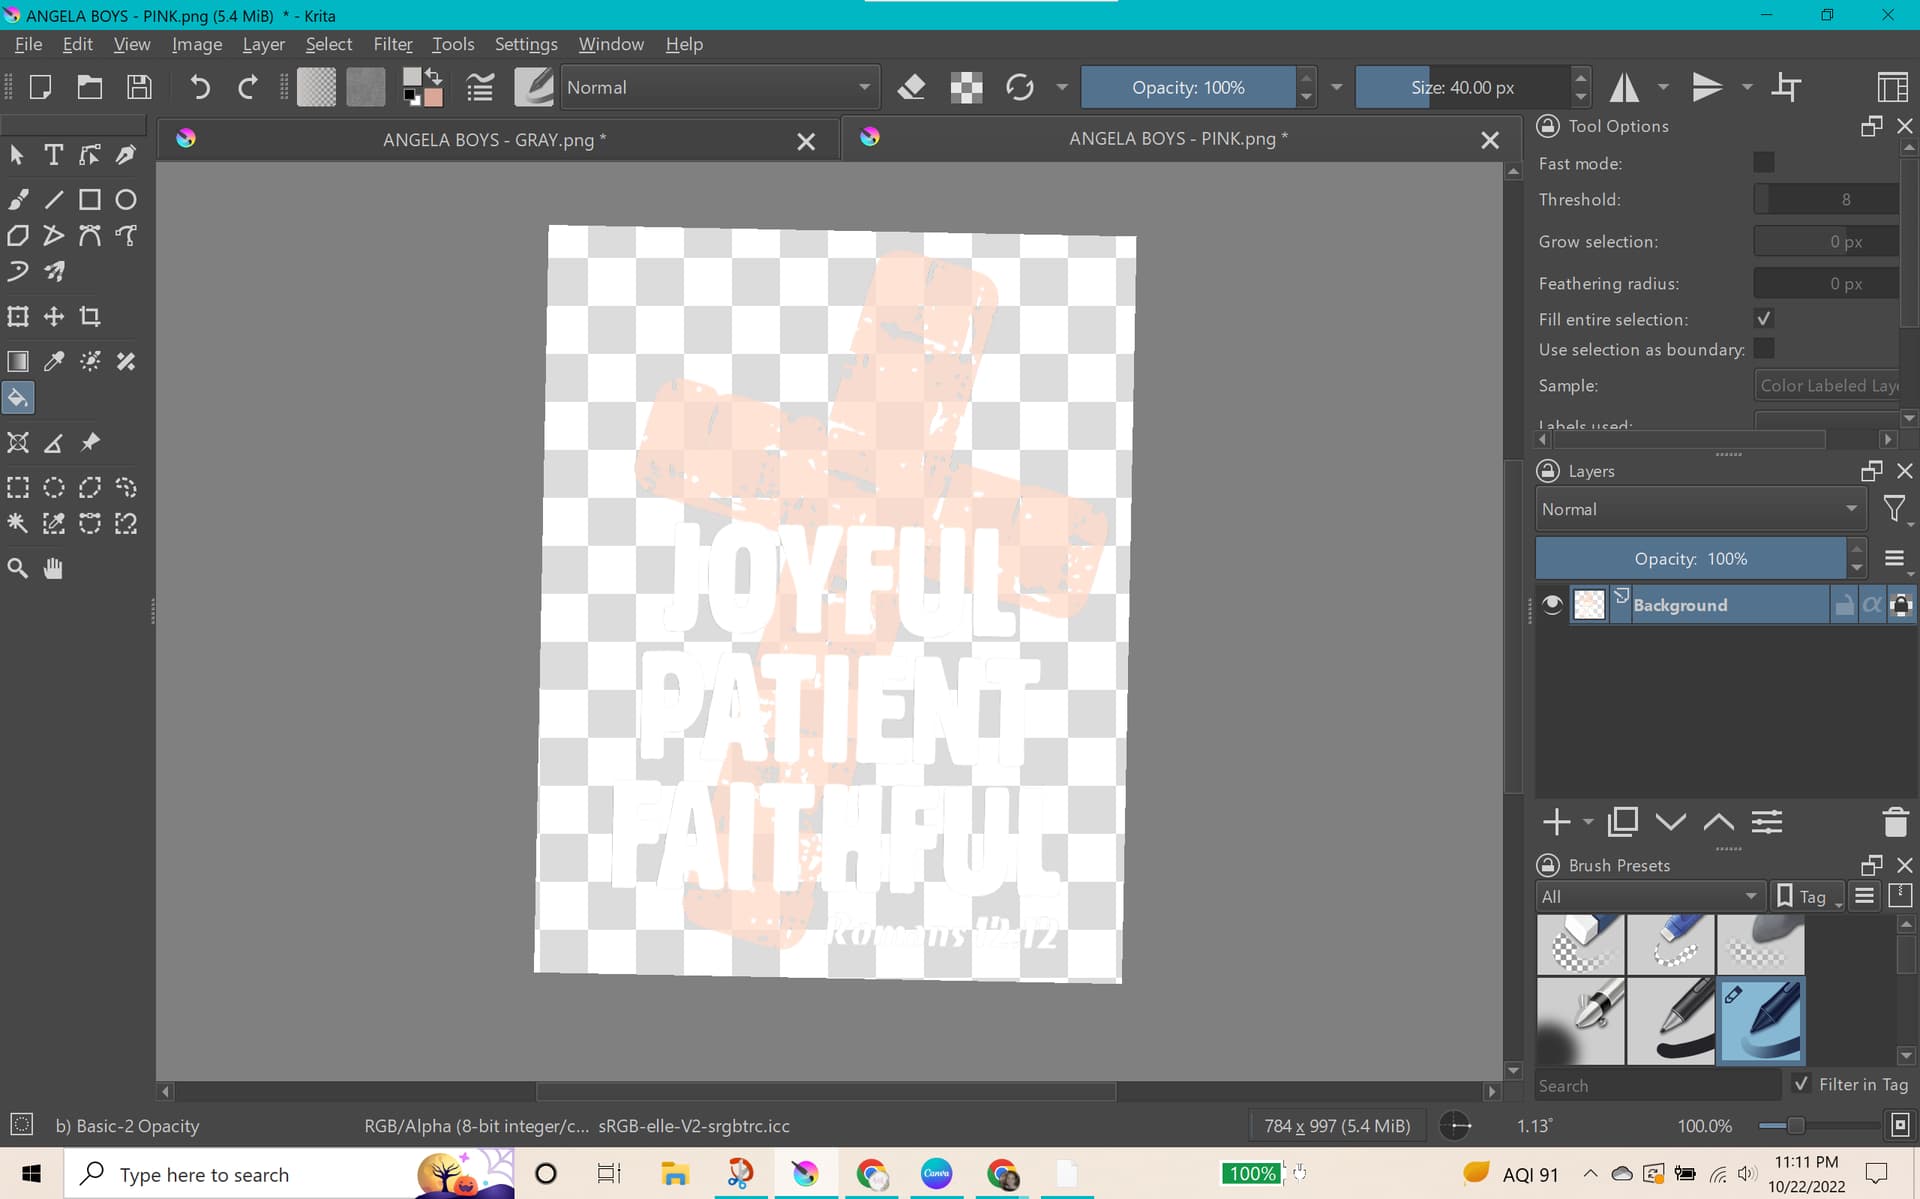This screenshot has width=1920, height=1199.
Task: Select the Color Sampler eyedropper tool
Action: (54, 361)
